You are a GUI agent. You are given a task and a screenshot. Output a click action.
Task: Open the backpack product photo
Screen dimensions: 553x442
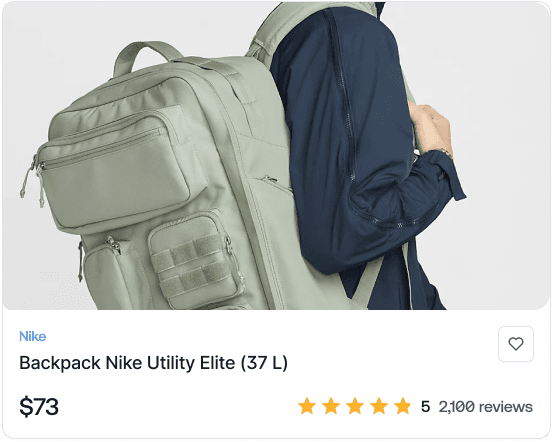276,156
